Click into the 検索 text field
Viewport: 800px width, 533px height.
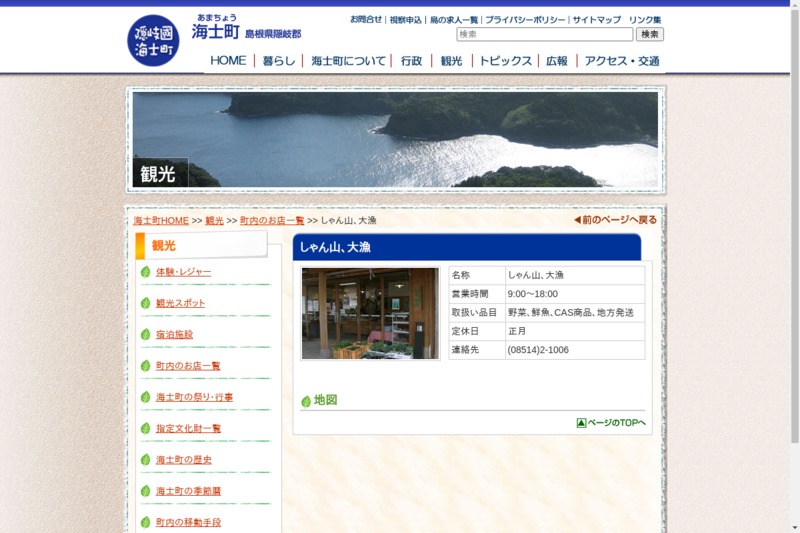coord(544,34)
